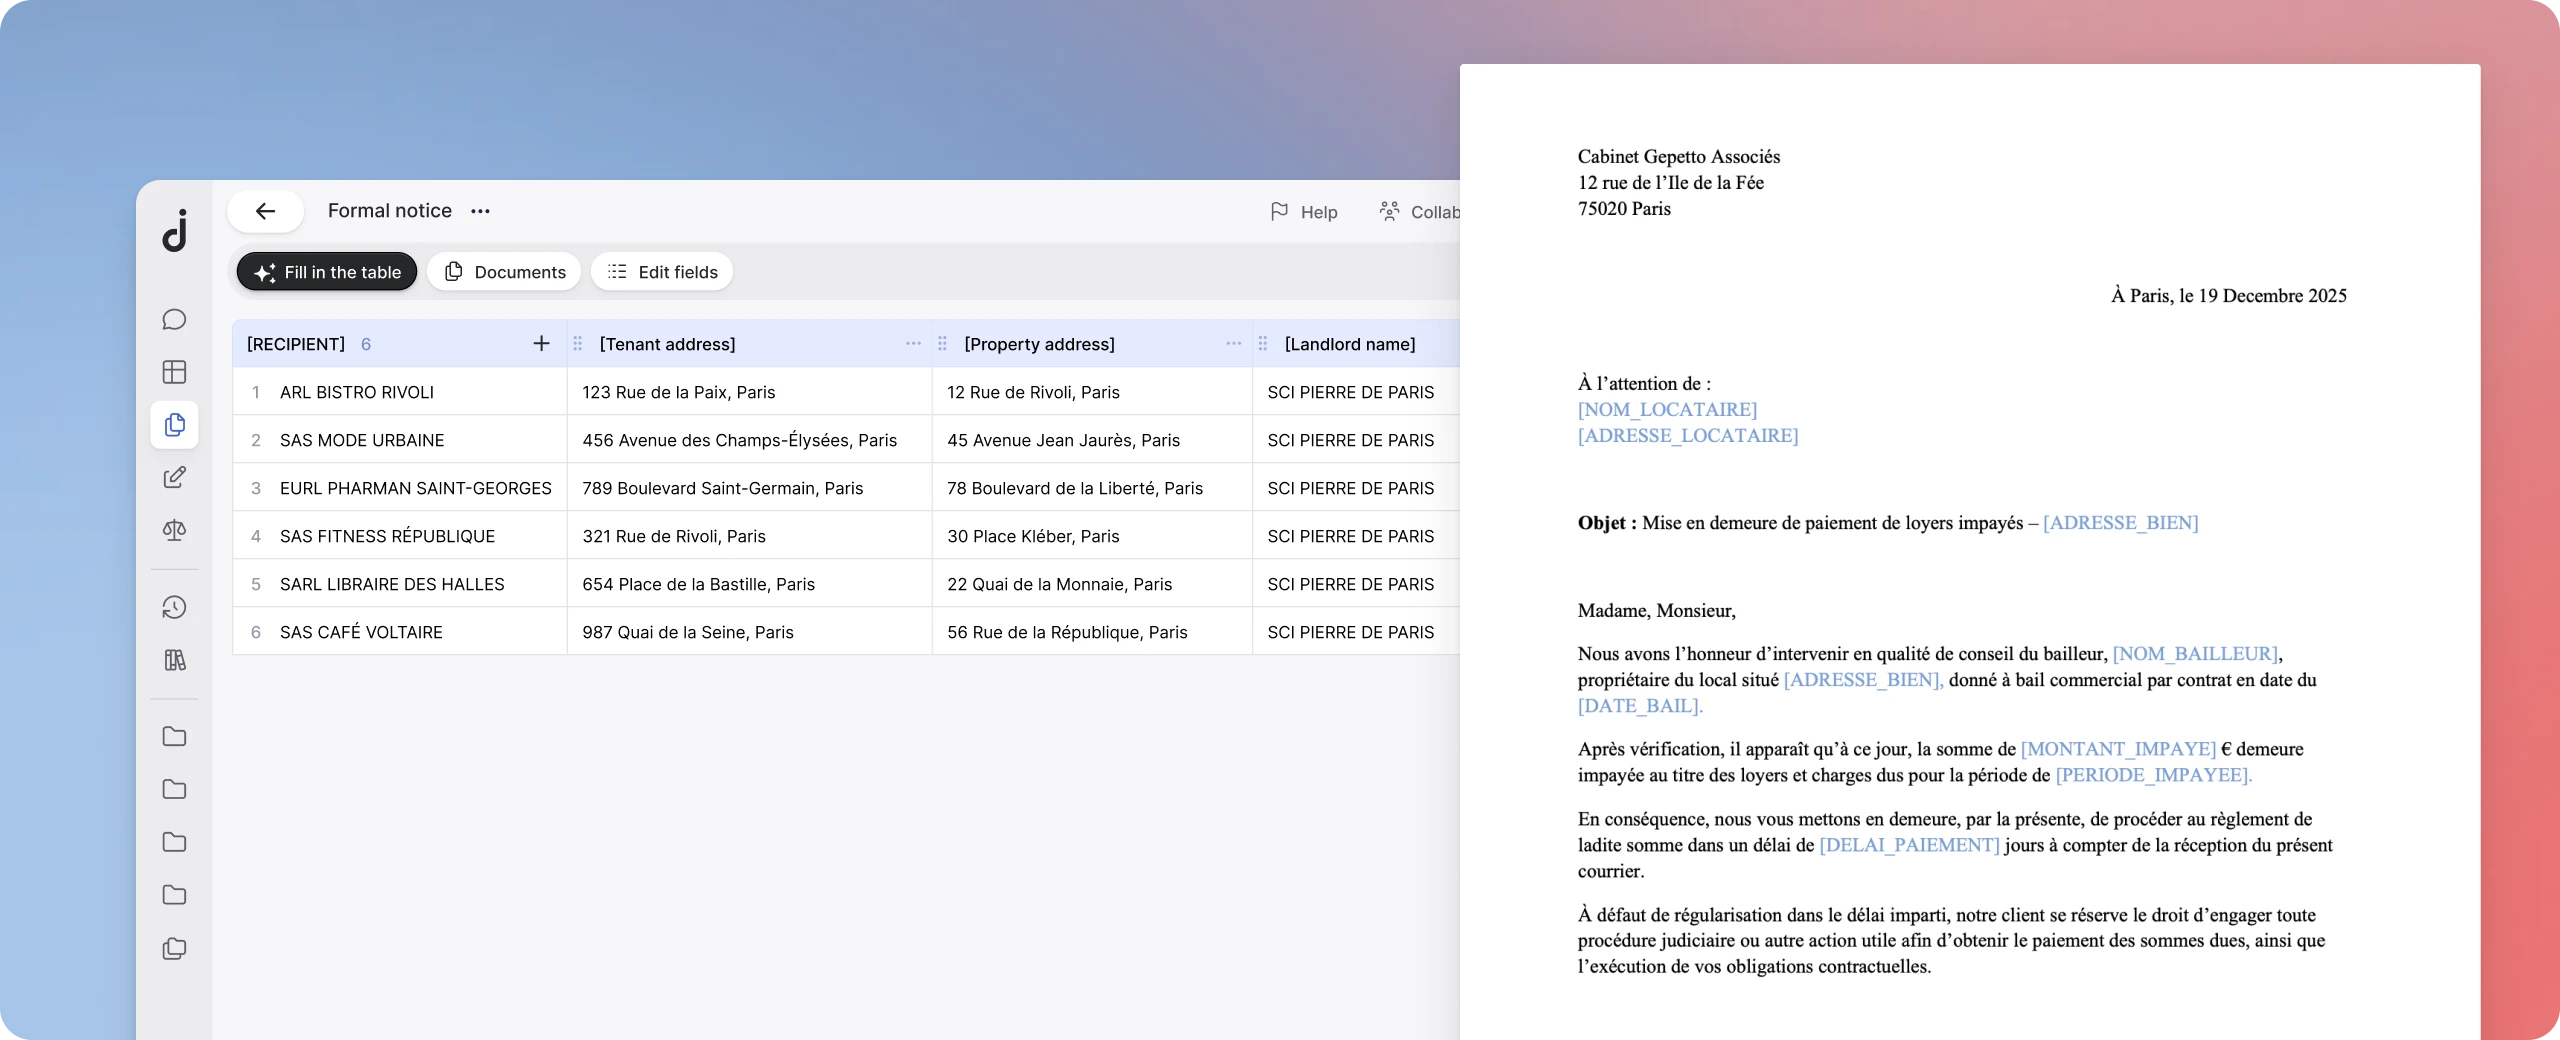This screenshot has height=1040, width=2560.
Task: Open the Edit fields button
Action: pyautogui.click(x=662, y=272)
